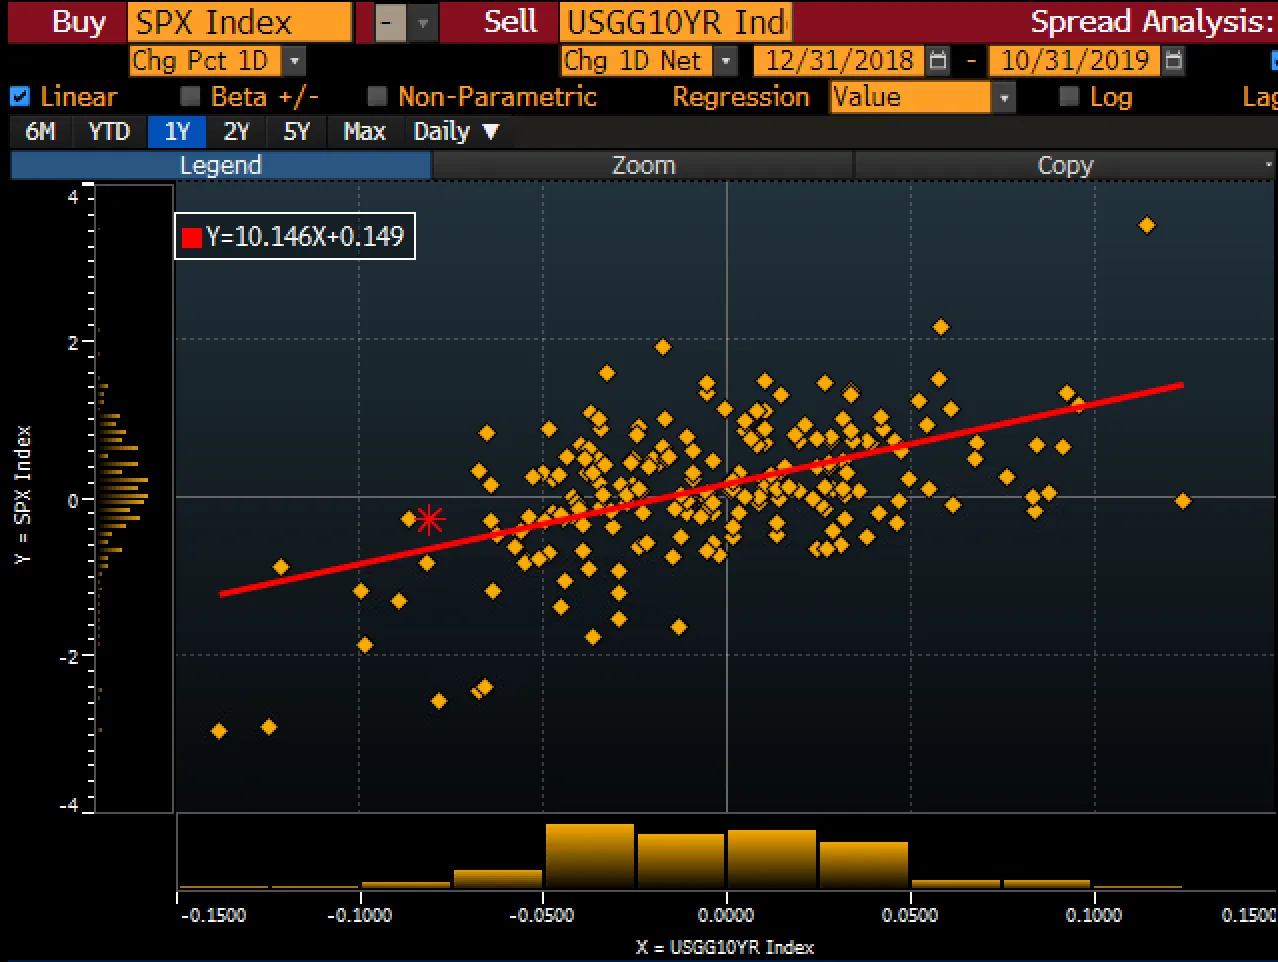This screenshot has height=962, width=1278.
Task: Open the Chg 1D Net dropdown
Action: tap(725, 61)
